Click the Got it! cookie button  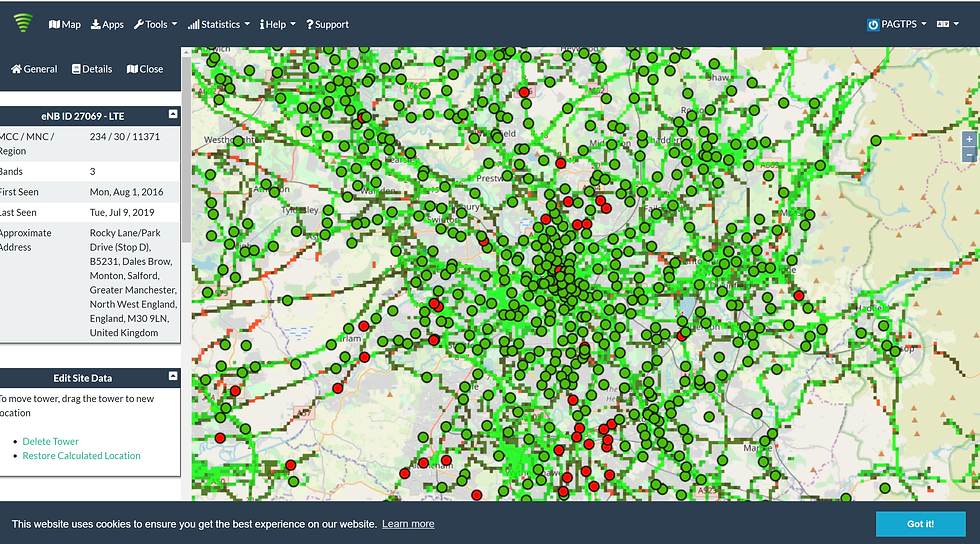point(921,524)
